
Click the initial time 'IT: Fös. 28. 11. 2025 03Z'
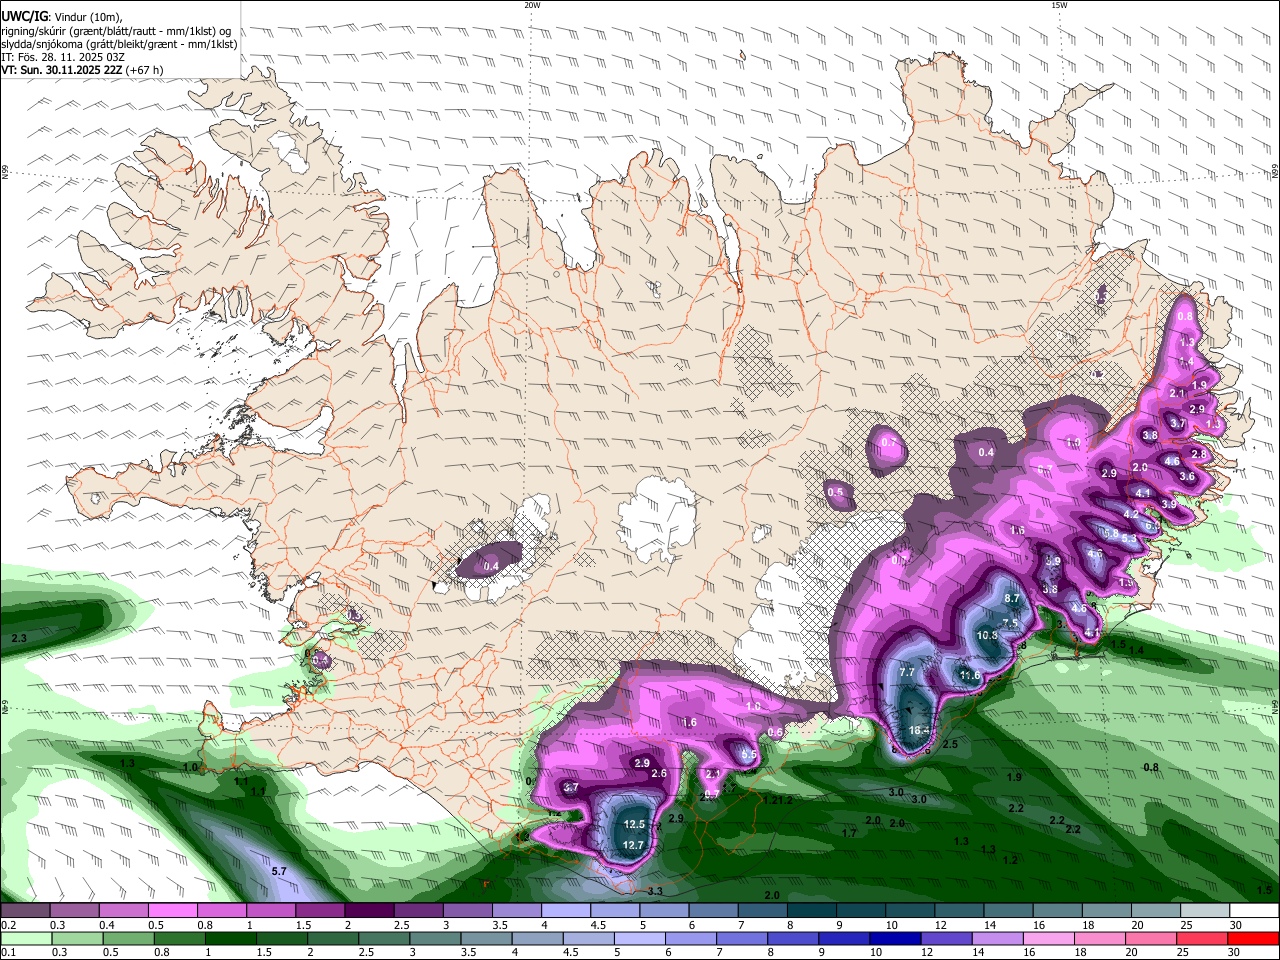click(62, 57)
